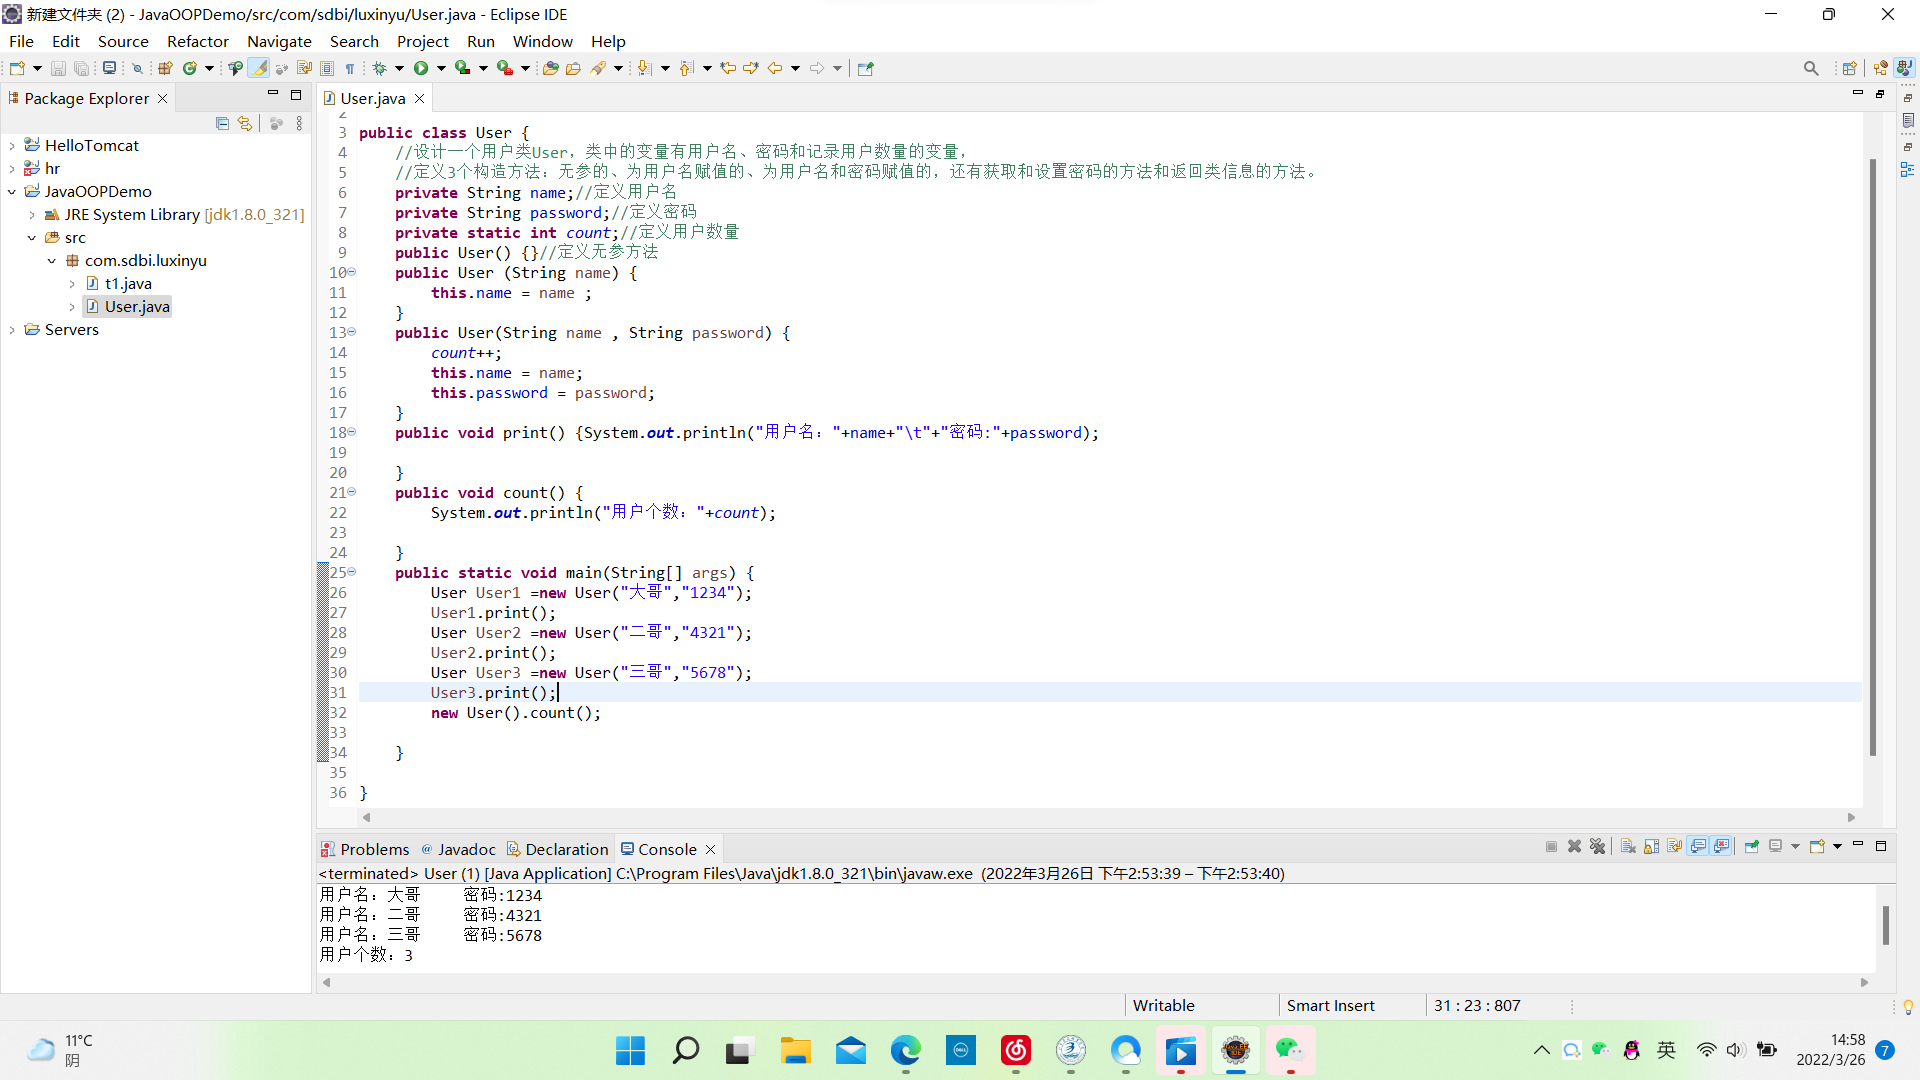The width and height of the screenshot is (1920, 1080).
Task: Click the green Run button in toolbar
Action: 421,68
